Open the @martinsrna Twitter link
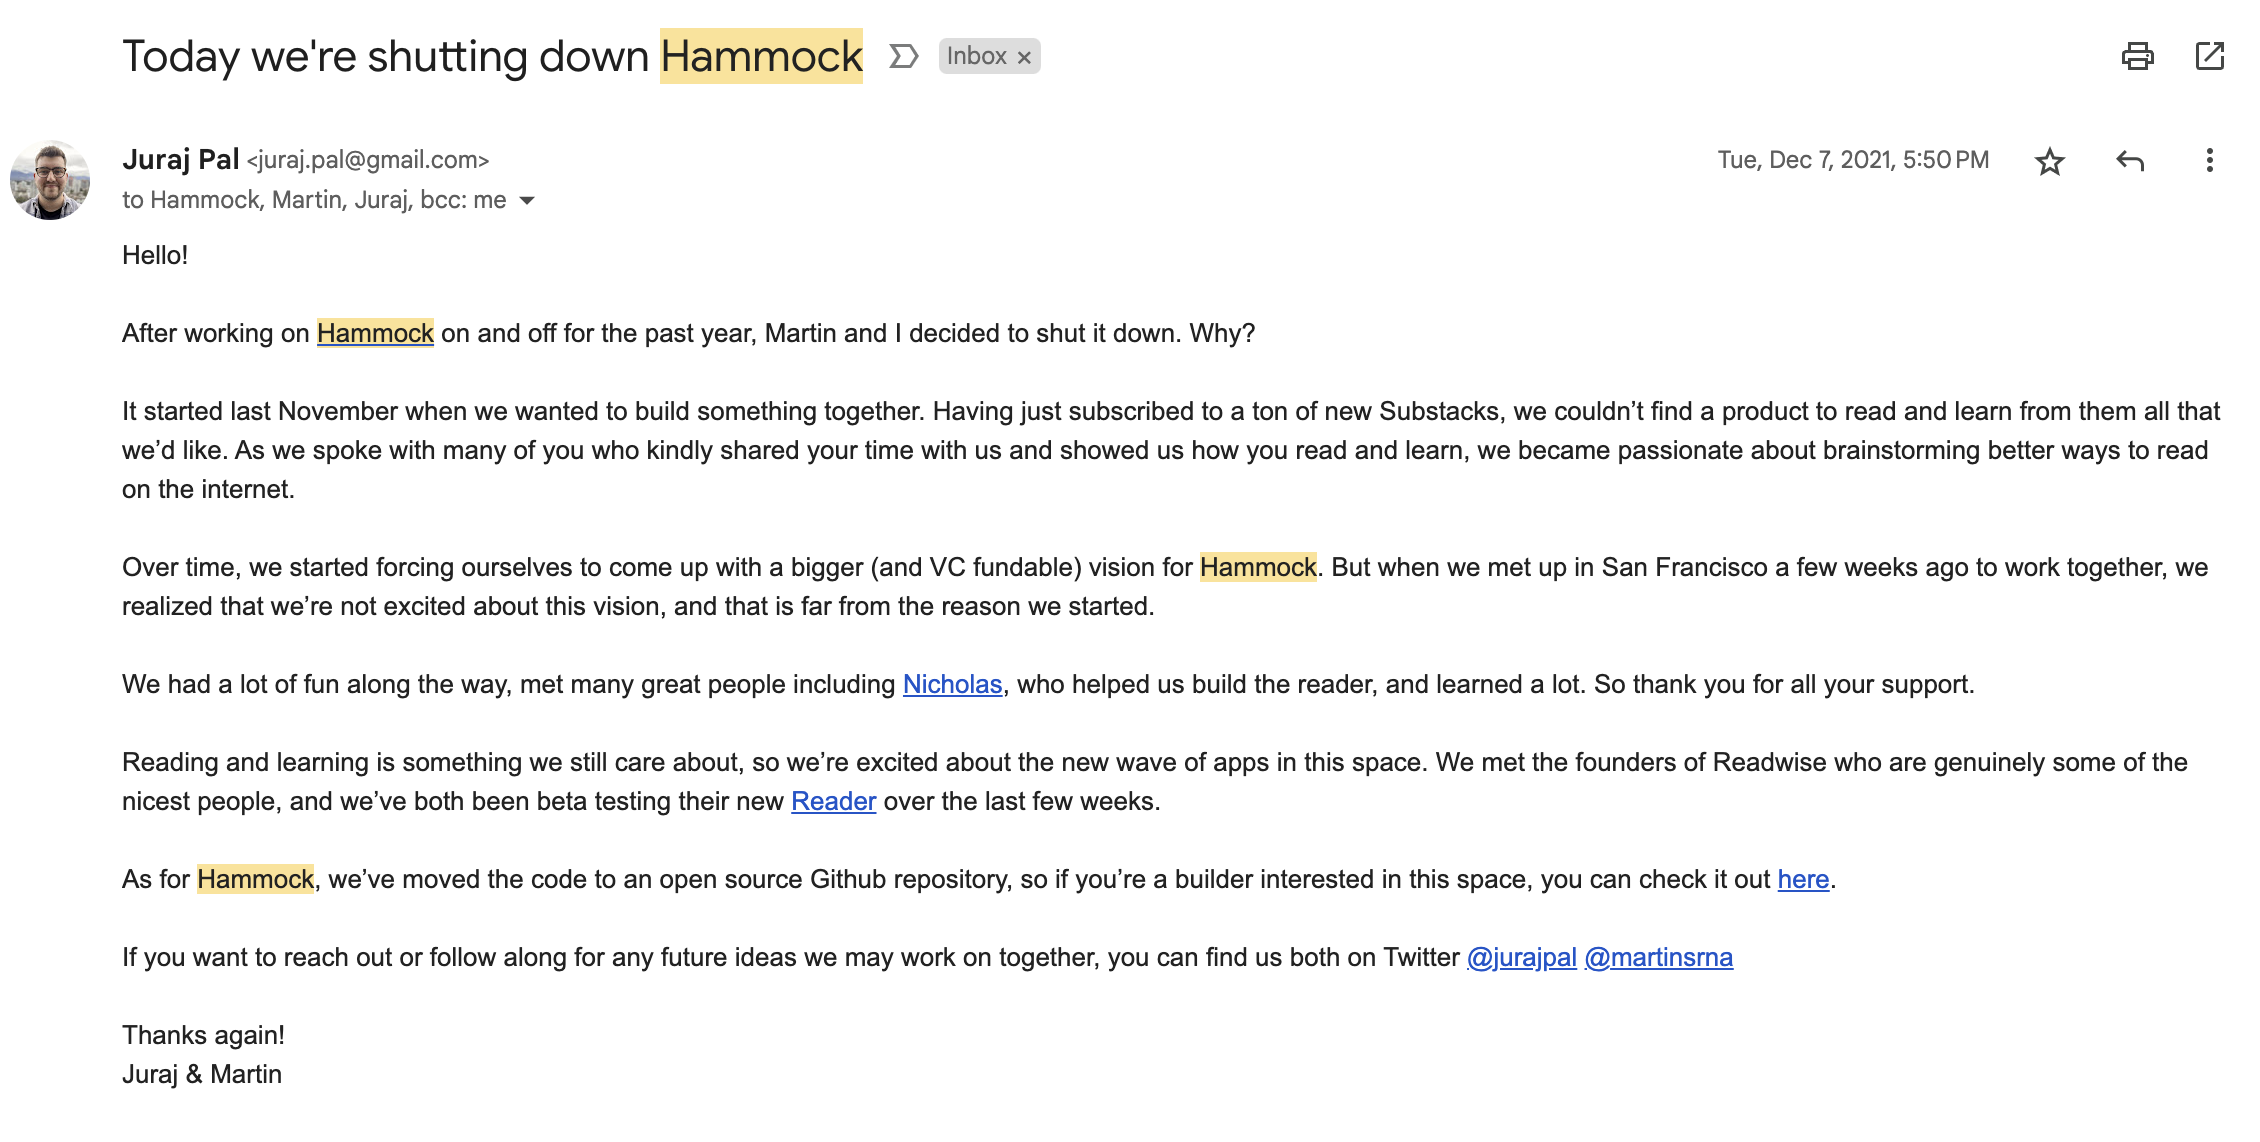This screenshot has width=2260, height=1142. click(1659, 957)
